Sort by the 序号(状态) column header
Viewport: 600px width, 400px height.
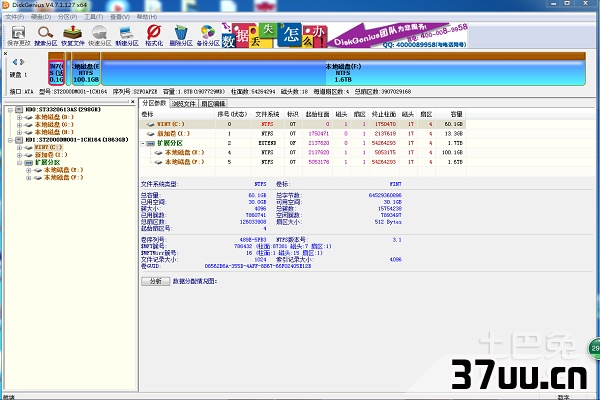232,114
